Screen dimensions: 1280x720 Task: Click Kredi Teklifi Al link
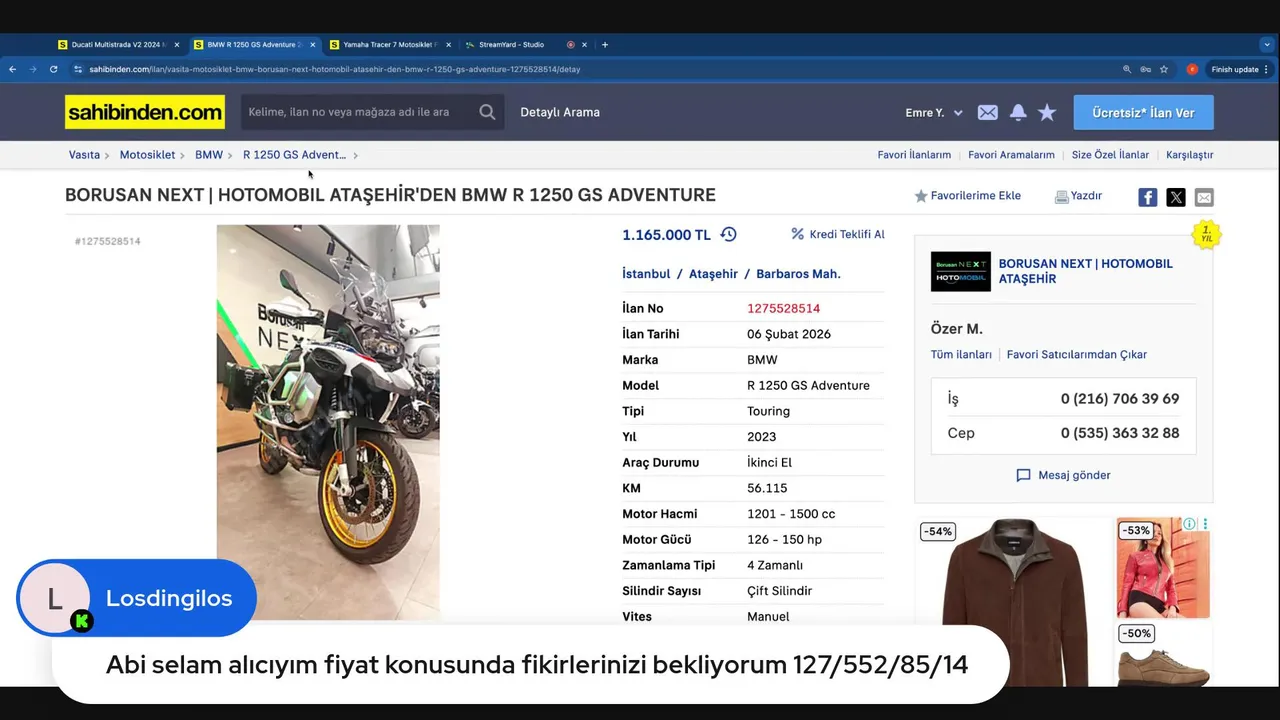point(838,234)
